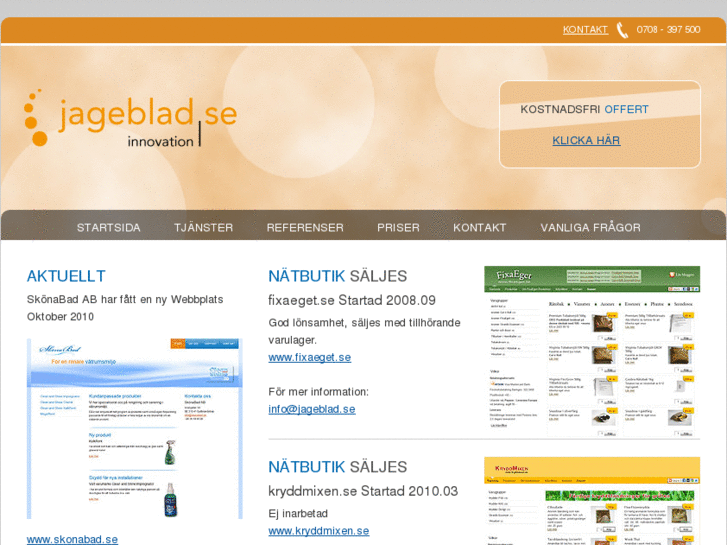Click the phone icon in top bar
This screenshot has height=545, width=727.
[622, 30]
